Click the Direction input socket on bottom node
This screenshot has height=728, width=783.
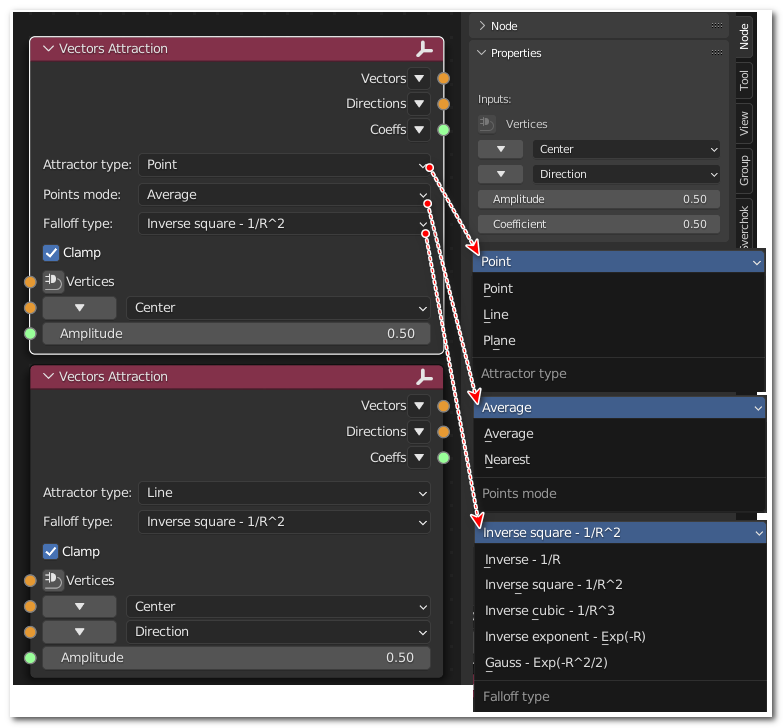tap(30, 632)
